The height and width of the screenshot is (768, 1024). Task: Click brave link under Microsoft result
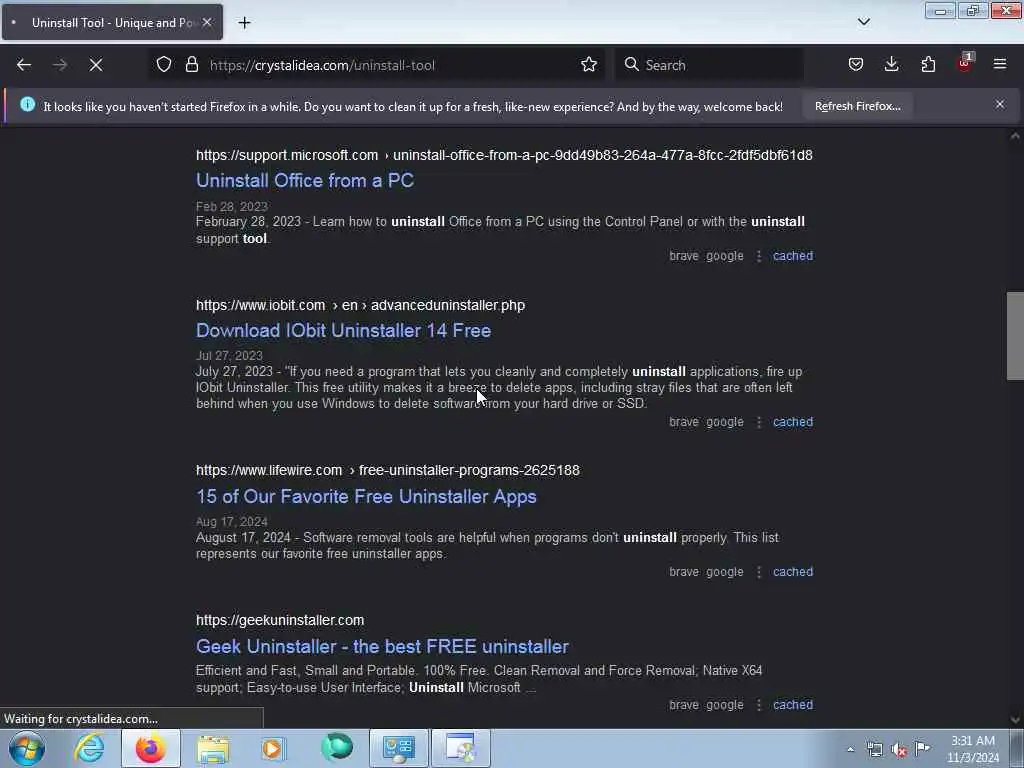point(684,255)
